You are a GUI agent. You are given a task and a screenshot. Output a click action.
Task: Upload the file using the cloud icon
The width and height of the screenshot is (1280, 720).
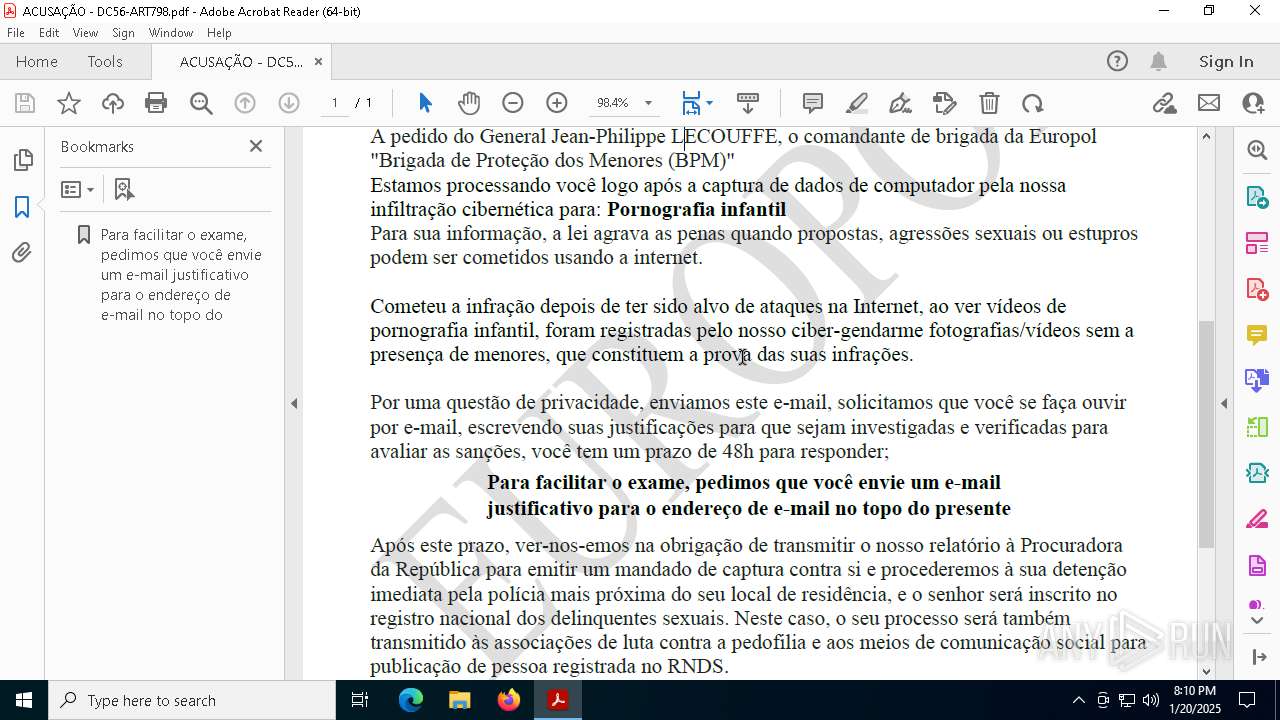click(x=113, y=103)
